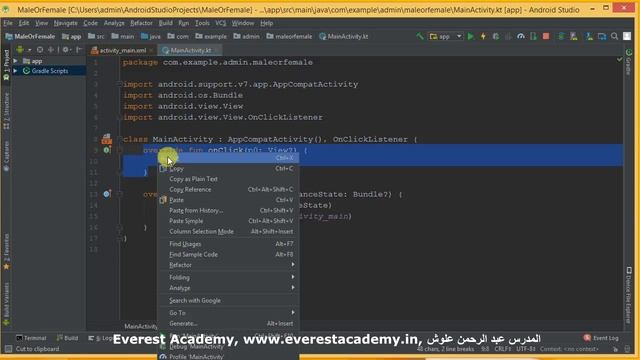Viewport: 640px width, 360px height.
Task: Choose Paste from History
Action: (228, 211)
